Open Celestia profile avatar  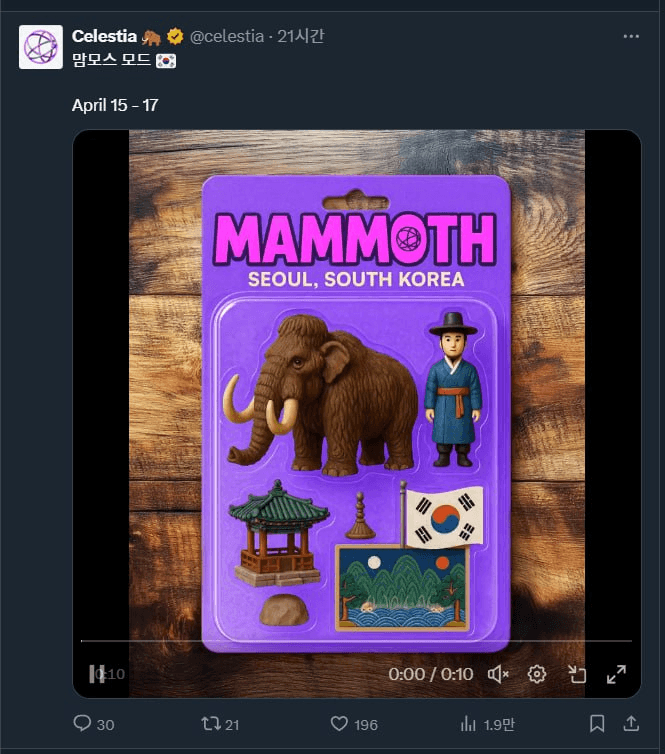pos(41,47)
